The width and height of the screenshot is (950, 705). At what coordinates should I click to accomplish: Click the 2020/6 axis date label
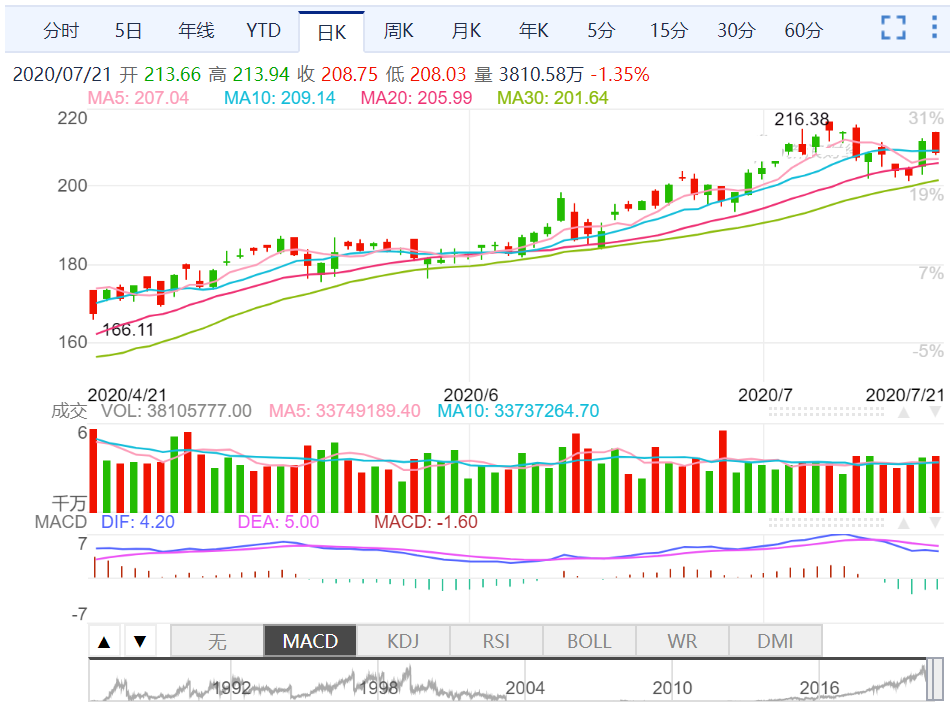[x=471, y=395]
